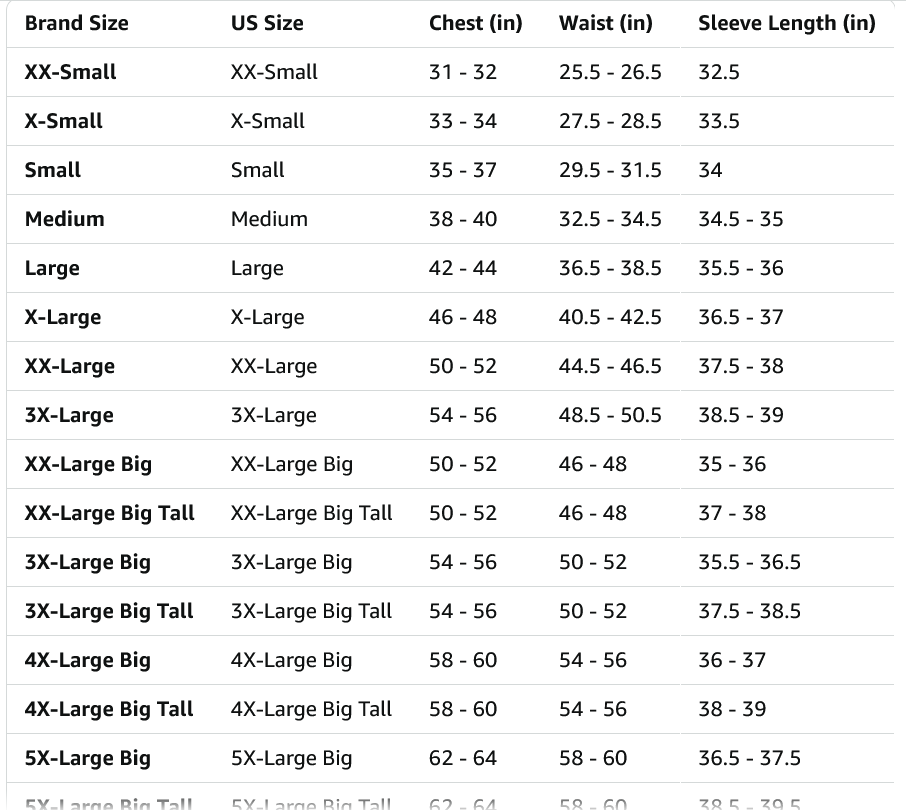Select the bold XX-Large Big Tall cell
The image size is (906, 810).
click(x=109, y=513)
